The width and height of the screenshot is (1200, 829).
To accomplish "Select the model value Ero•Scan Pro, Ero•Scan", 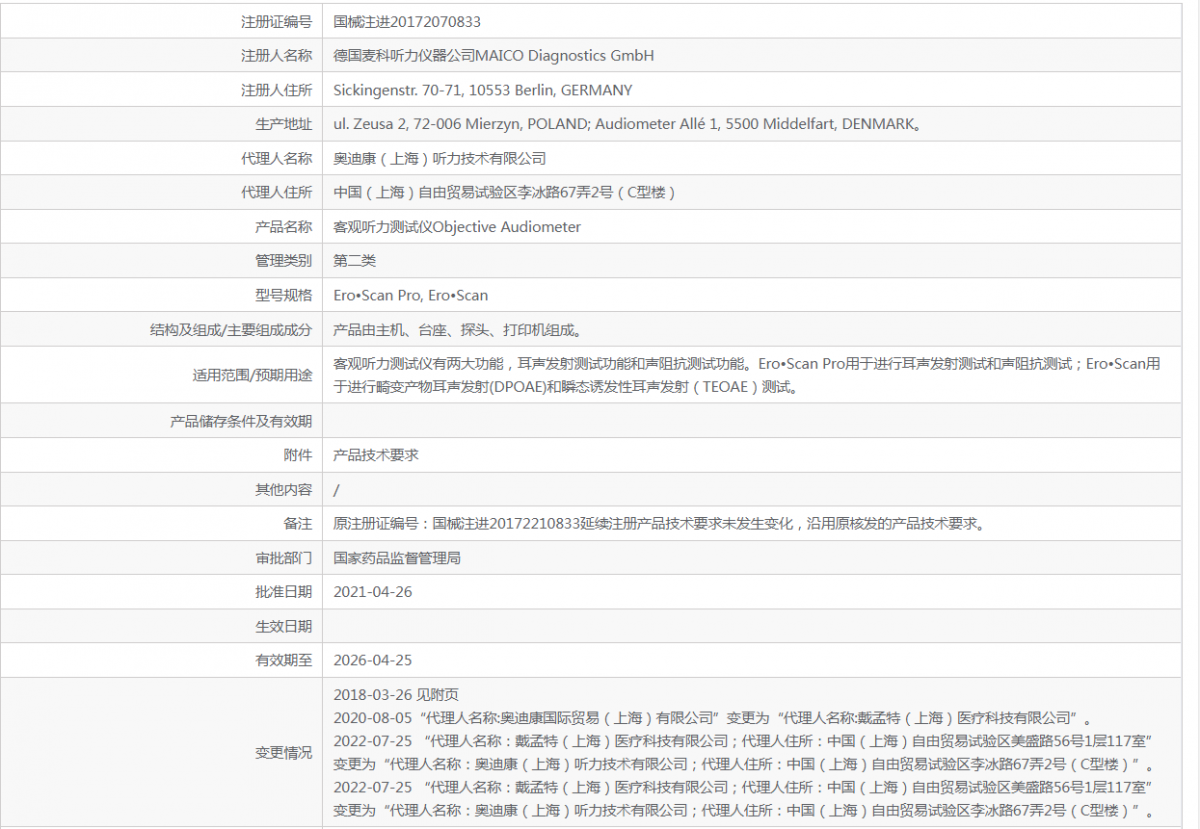I will pos(411,295).
